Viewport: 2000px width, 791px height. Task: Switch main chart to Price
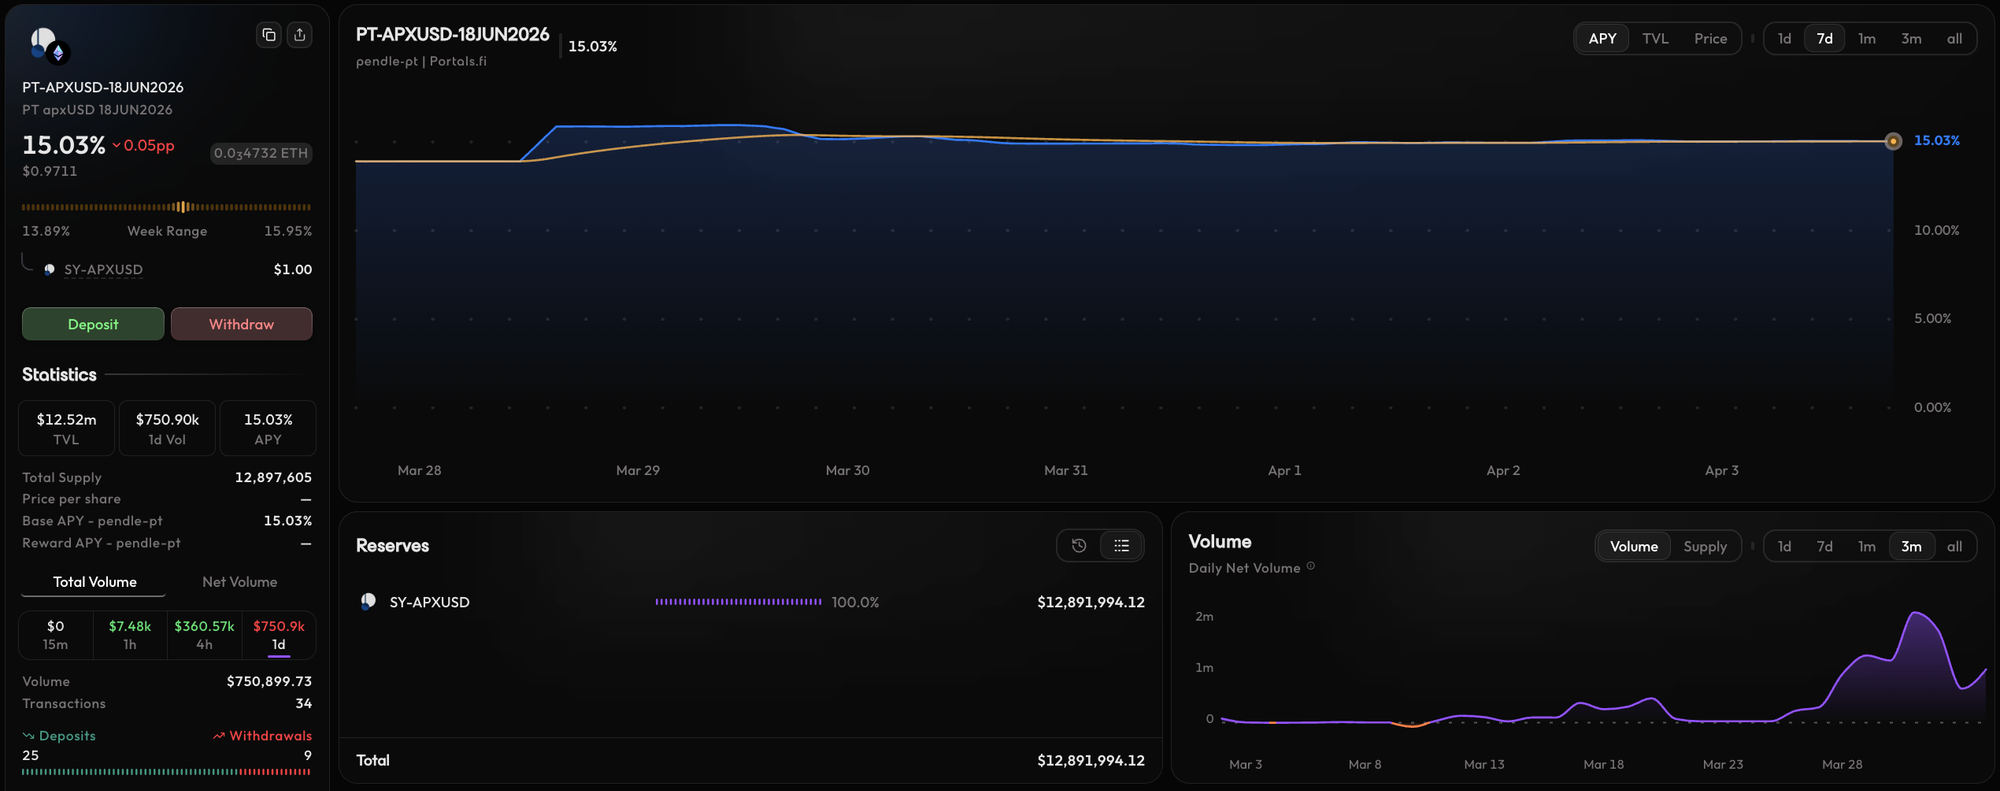click(x=1710, y=39)
